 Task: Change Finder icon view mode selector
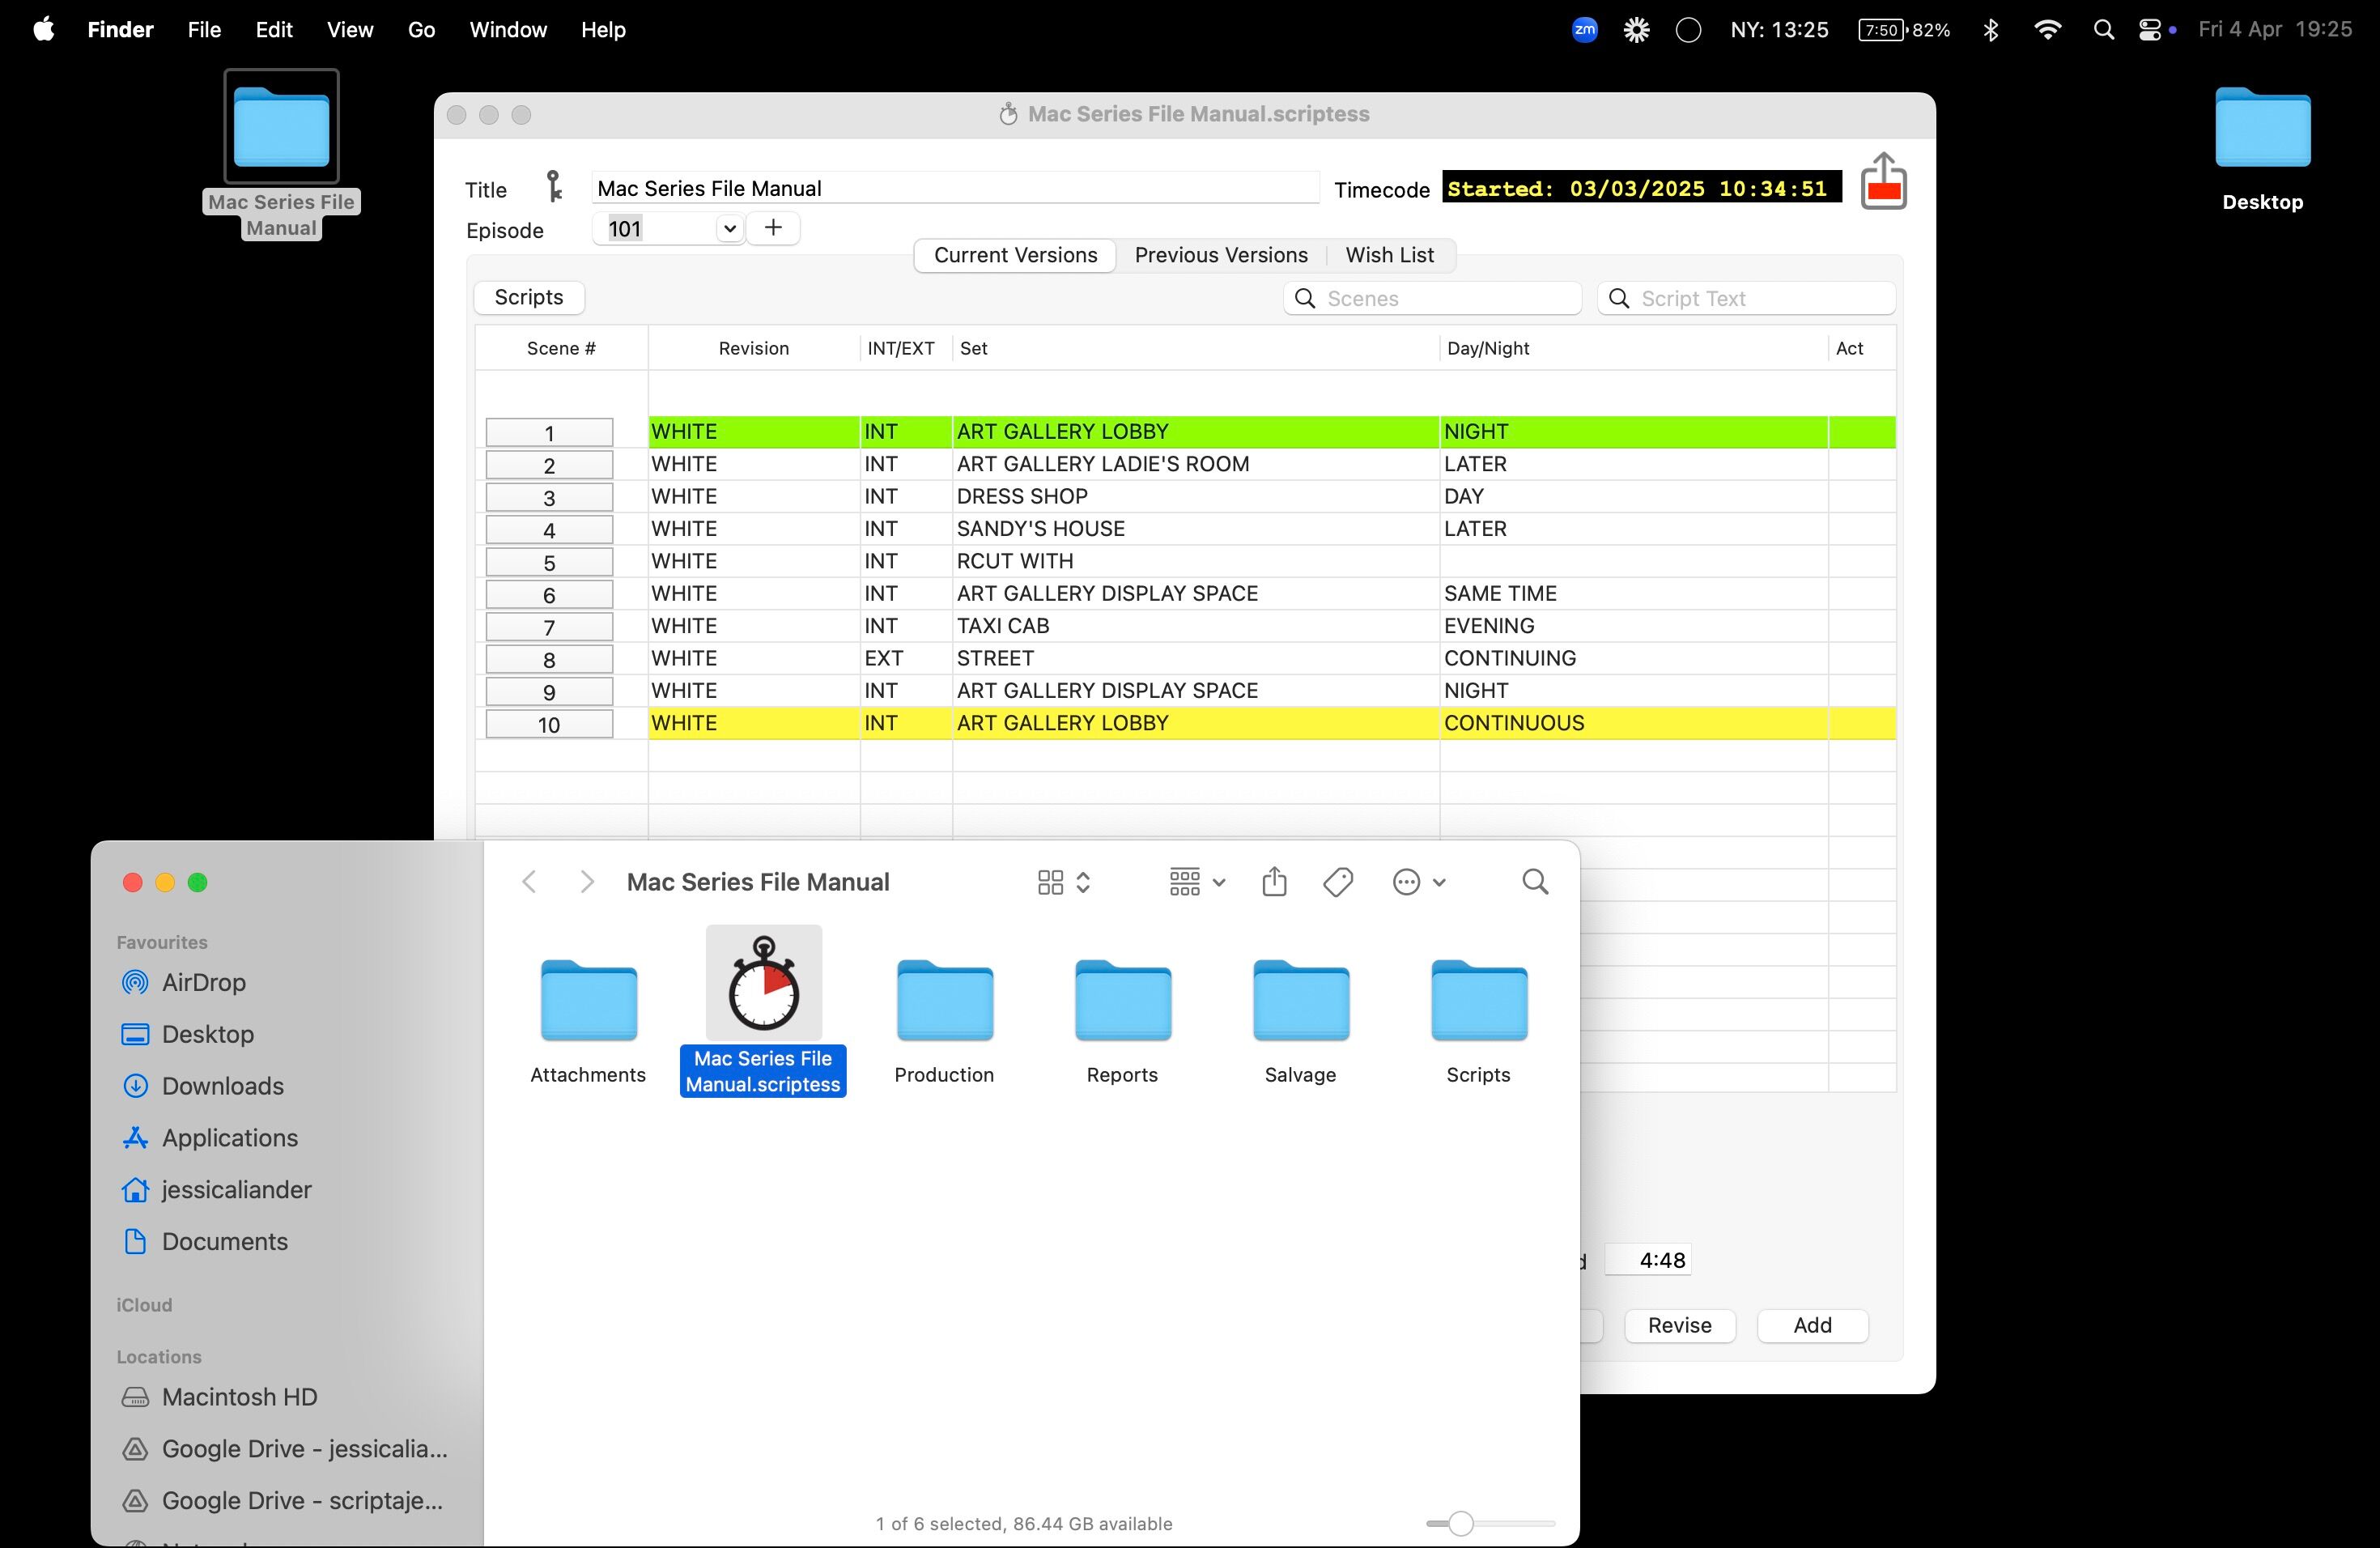pos(1062,882)
